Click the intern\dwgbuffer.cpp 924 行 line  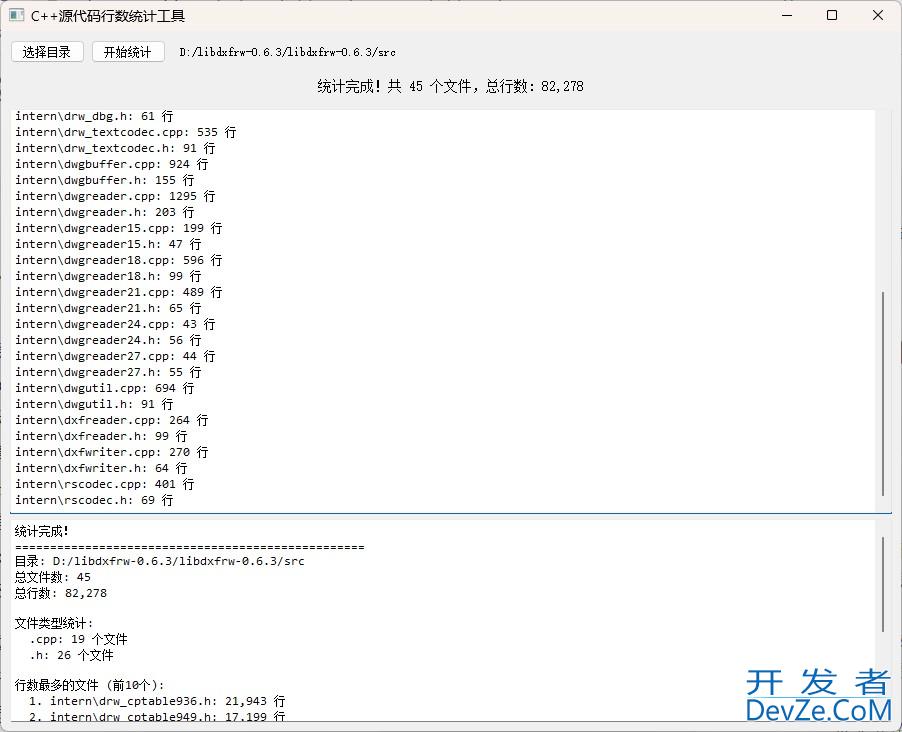pos(111,164)
